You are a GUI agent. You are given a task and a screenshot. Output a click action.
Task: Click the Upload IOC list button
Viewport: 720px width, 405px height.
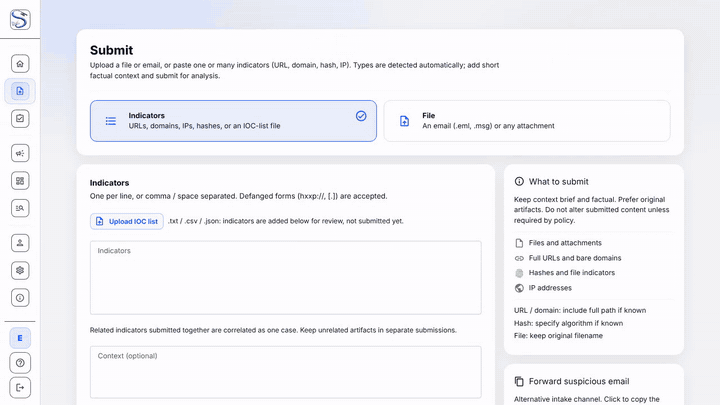[x=127, y=221]
